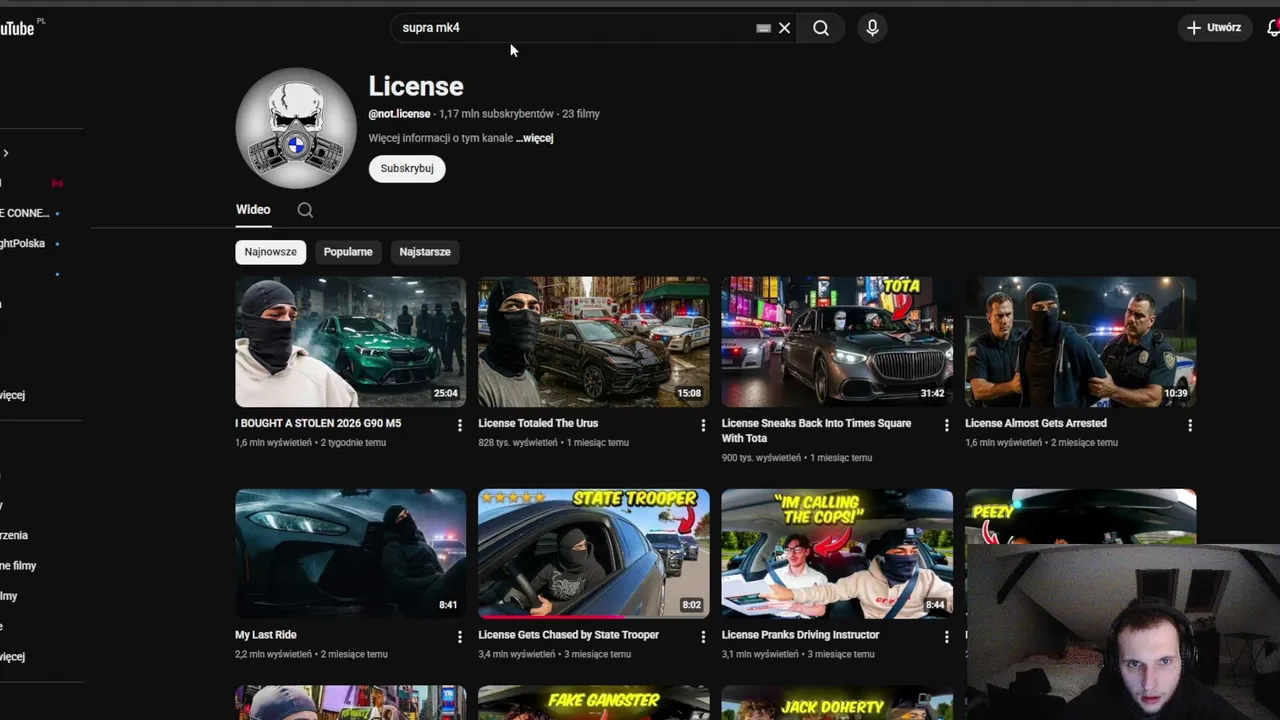Select the Najstarsze filter chip
The width and height of the screenshot is (1280, 720).
(425, 252)
